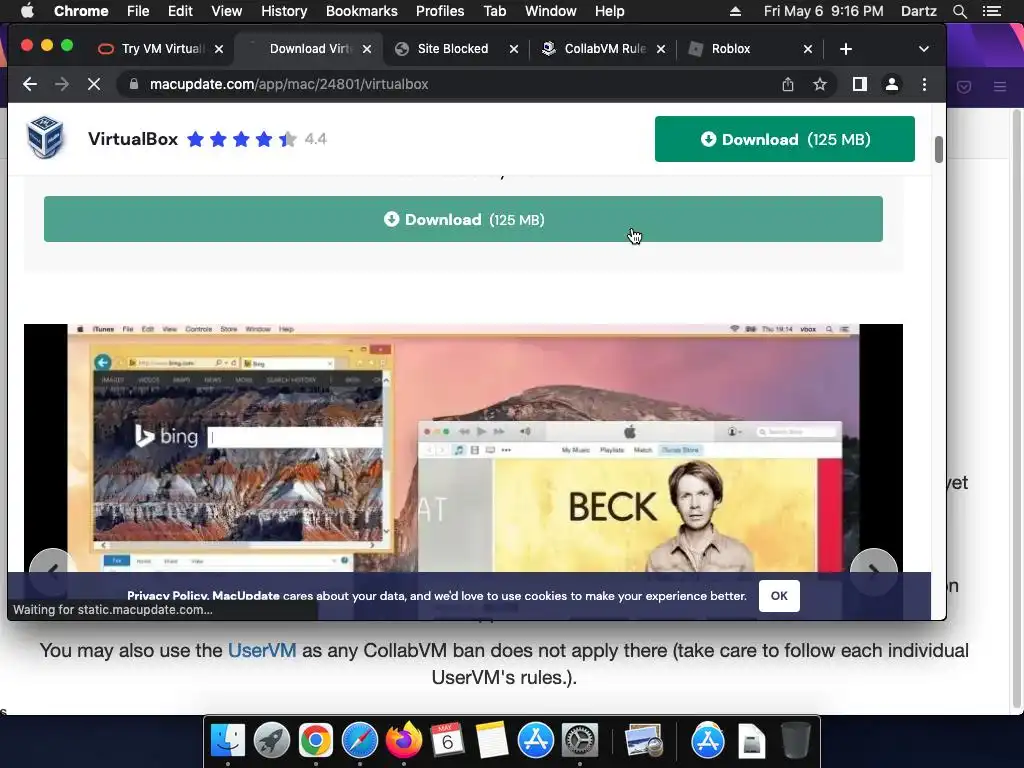This screenshot has height=768, width=1024.
Task: Open the Window menu
Action: tap(551, 11)
